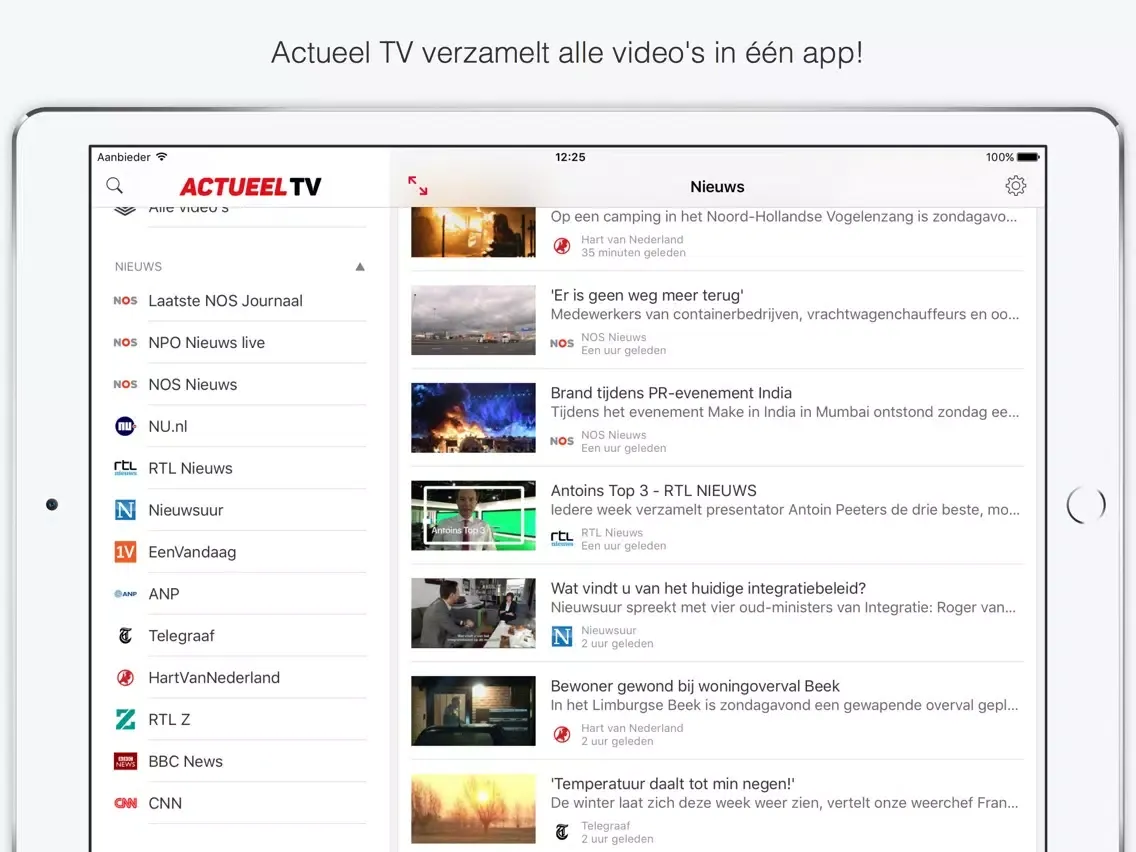Select BBC News channel
The image size is (1136, 852).
coord(185,761)
